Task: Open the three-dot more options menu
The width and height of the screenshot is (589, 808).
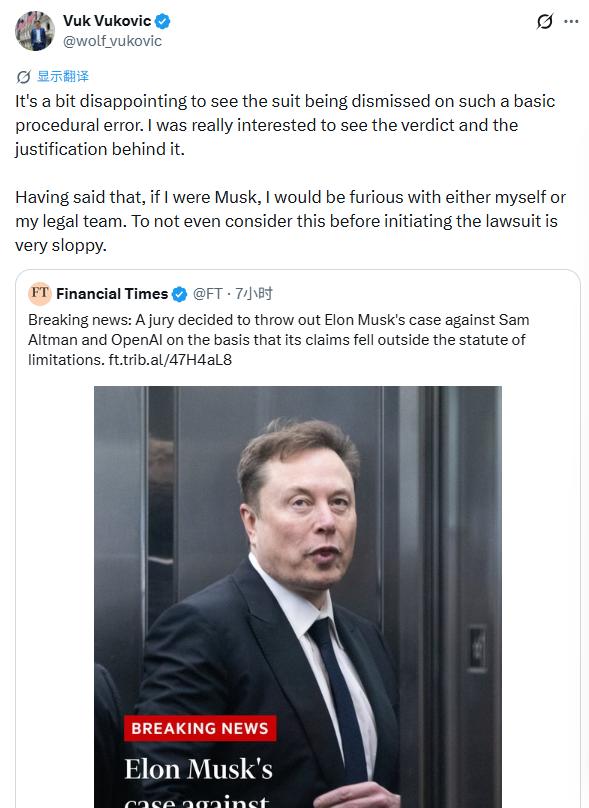Action: pos(571,22)
